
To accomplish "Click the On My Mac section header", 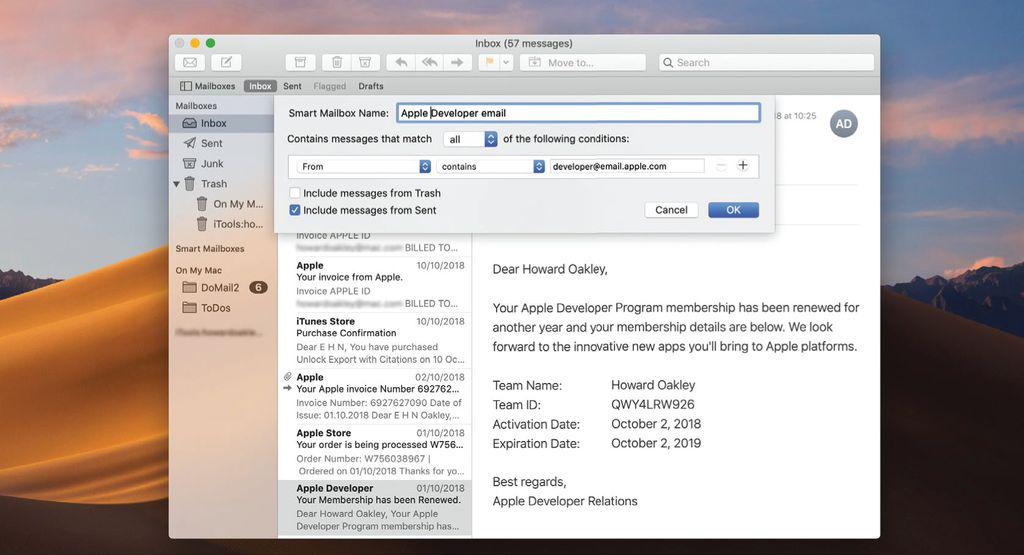I will tap(199, 270).
